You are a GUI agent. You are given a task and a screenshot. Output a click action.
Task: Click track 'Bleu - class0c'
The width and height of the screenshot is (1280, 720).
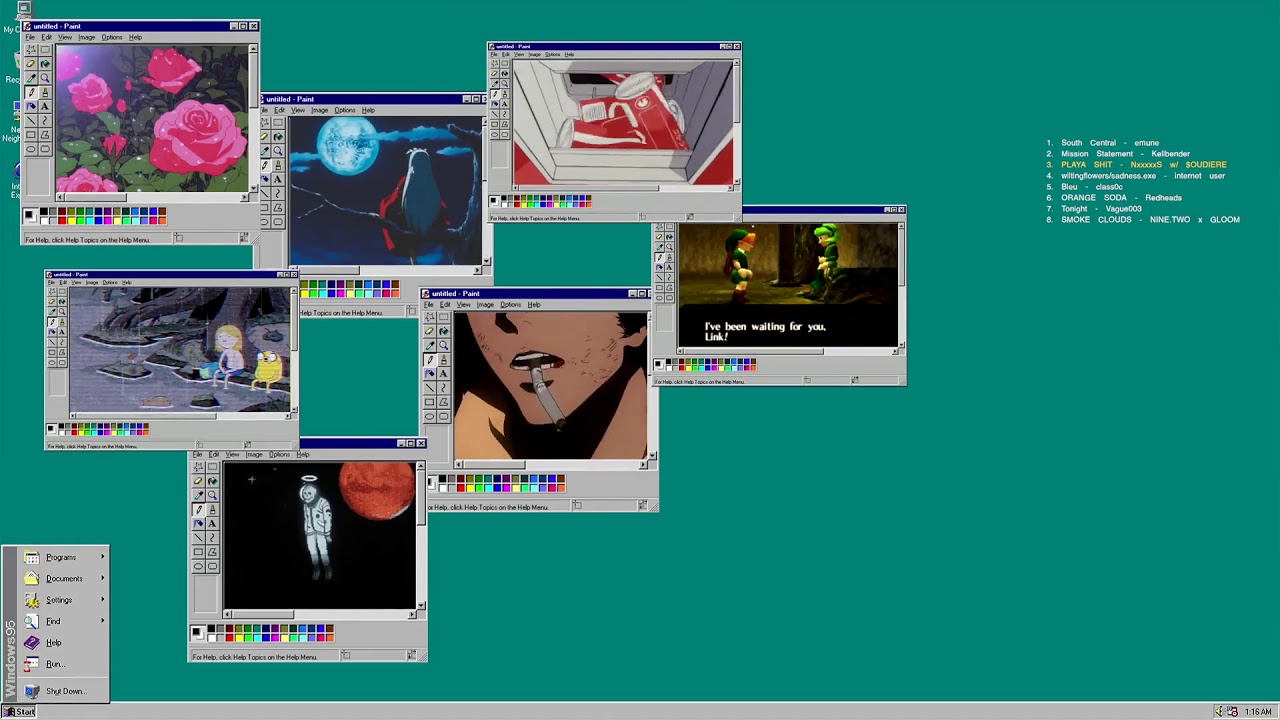[1092, 187]
